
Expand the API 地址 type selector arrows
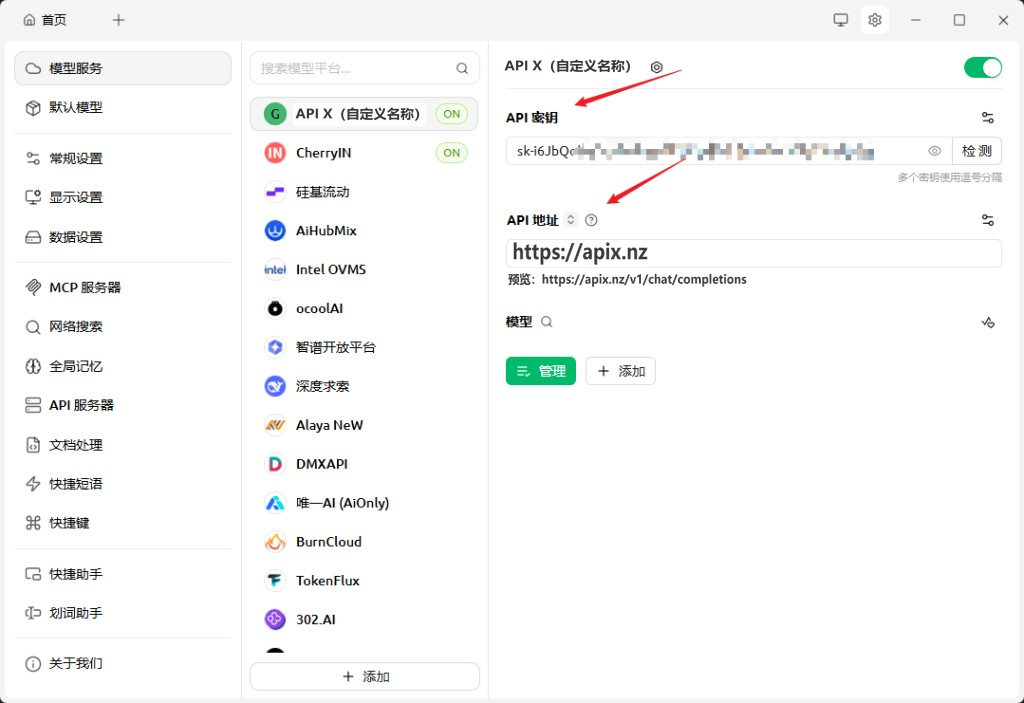(570, 220)
